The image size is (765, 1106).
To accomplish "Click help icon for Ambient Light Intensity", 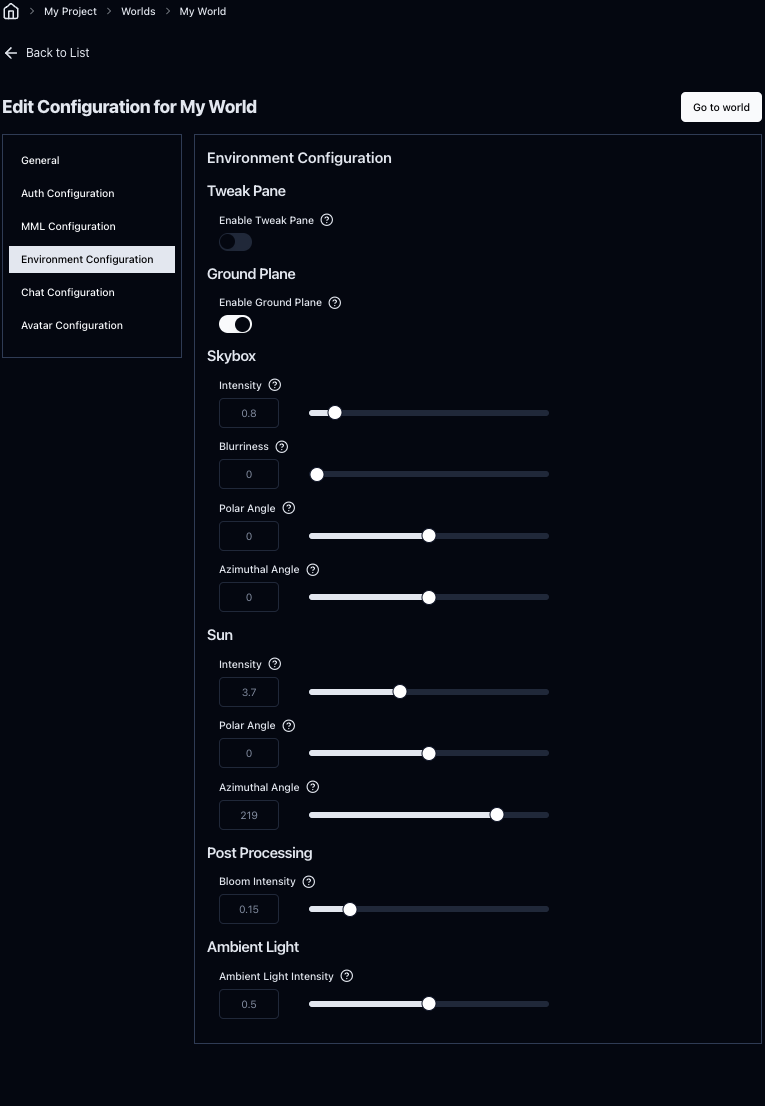I will pyautogui.click(x=347, y=976).
